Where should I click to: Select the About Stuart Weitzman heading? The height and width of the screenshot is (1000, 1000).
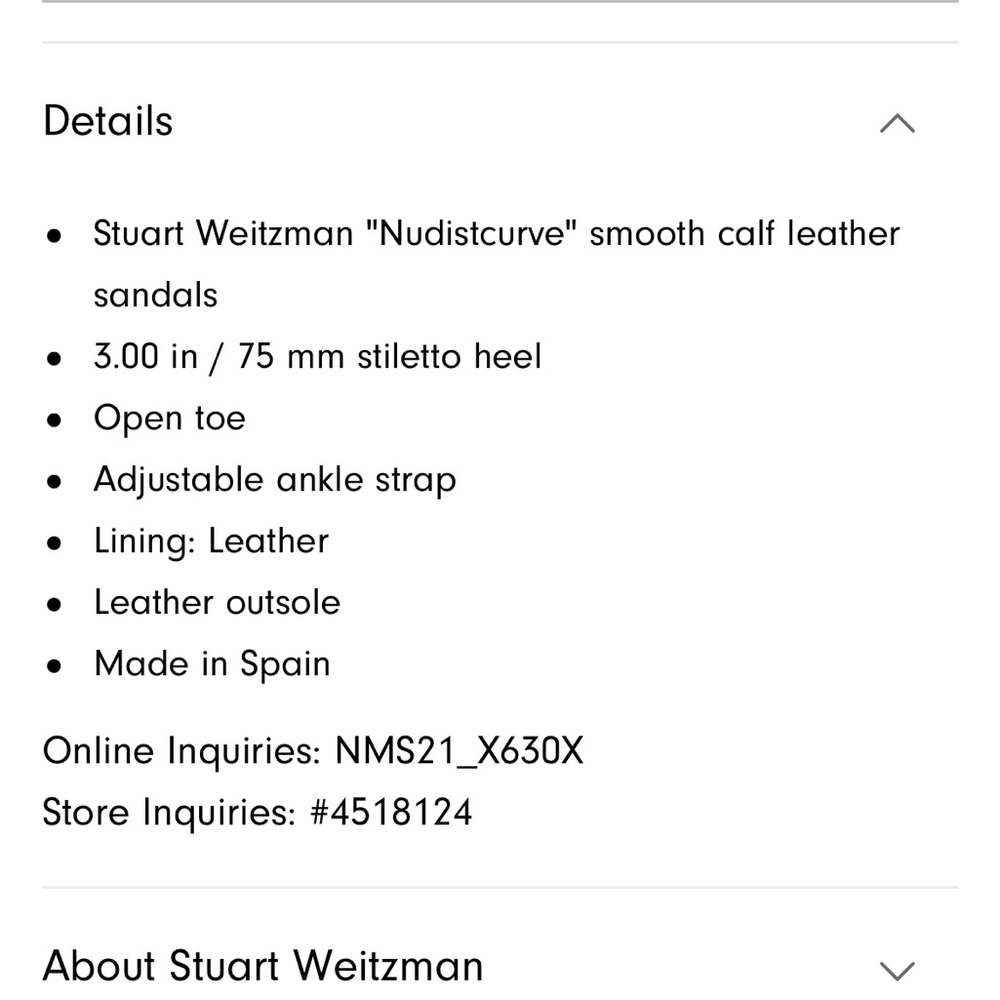pyautogui.click(x=262, y=966)
